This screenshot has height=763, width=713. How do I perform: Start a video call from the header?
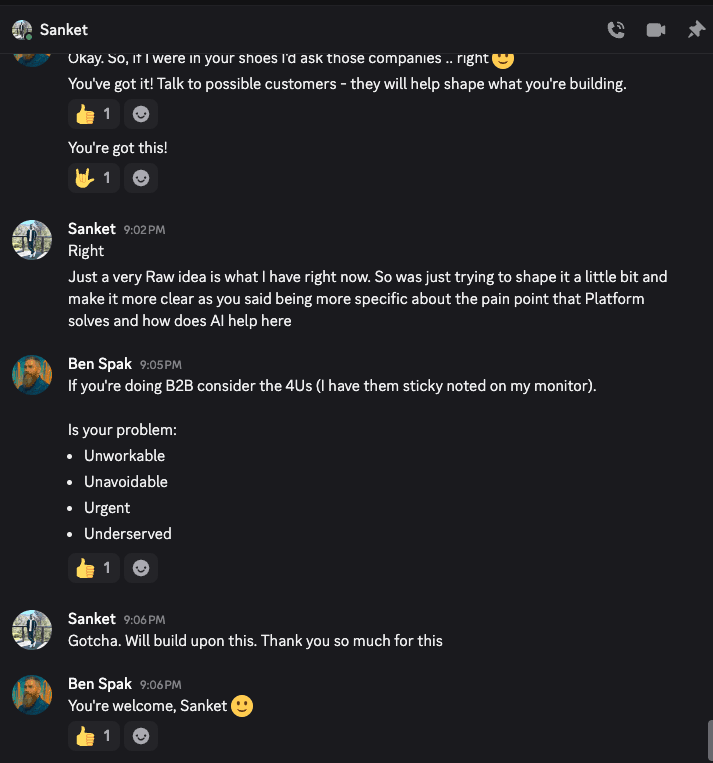tap(656, 30)
